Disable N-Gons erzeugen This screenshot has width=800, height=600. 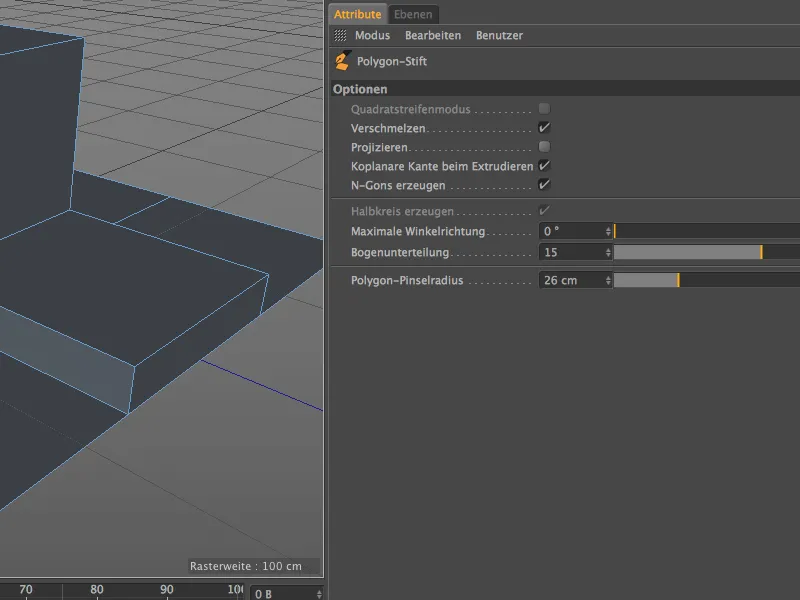[542, 185]
